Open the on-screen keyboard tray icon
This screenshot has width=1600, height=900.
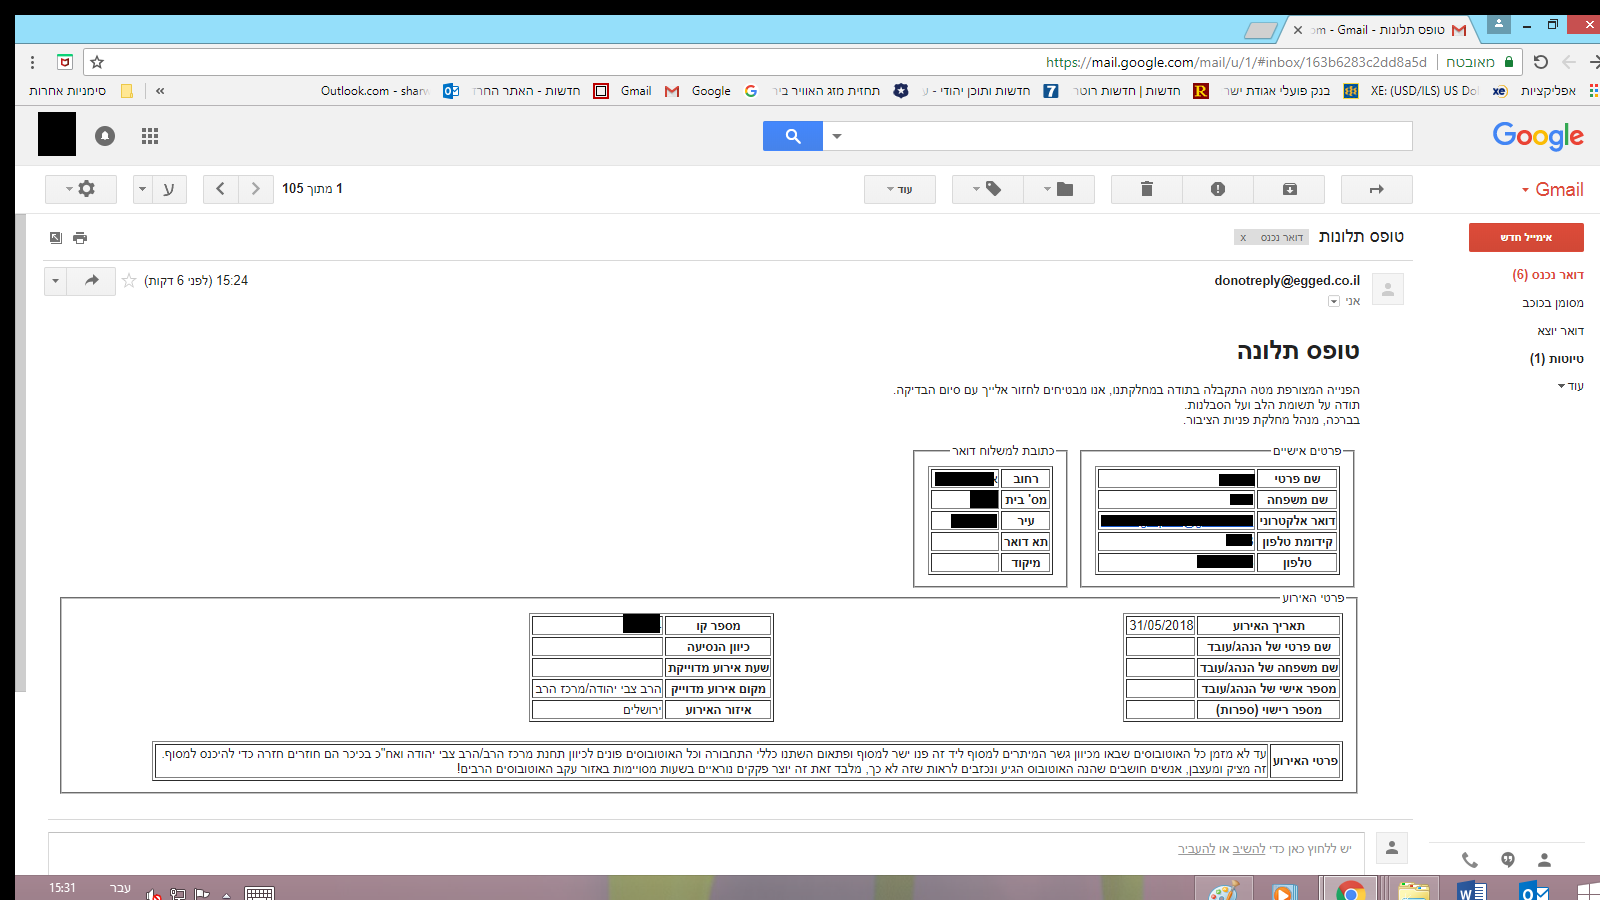259,893
